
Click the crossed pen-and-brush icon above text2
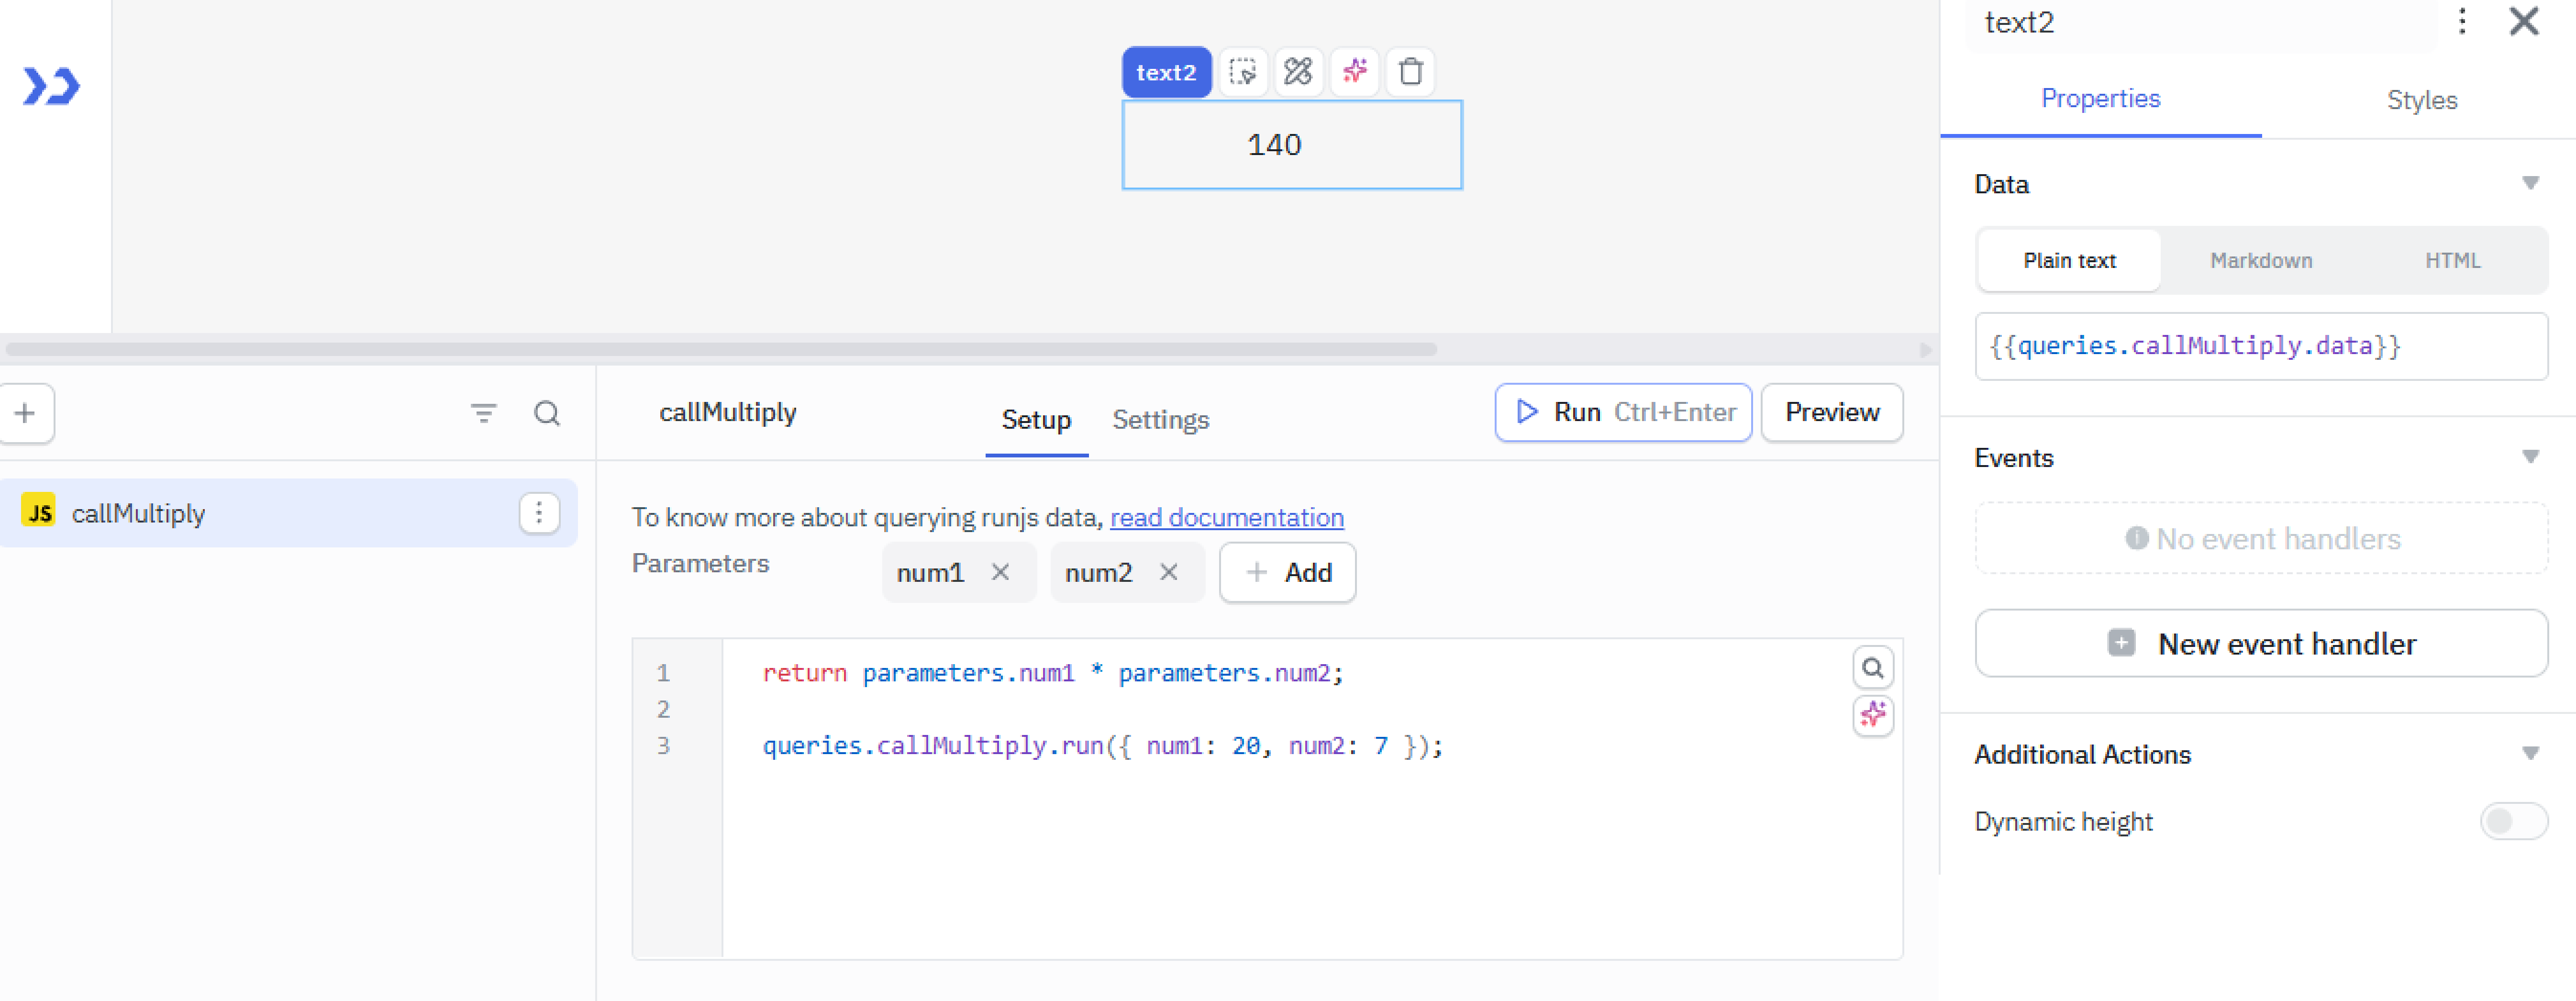(x=1298, y=71)
